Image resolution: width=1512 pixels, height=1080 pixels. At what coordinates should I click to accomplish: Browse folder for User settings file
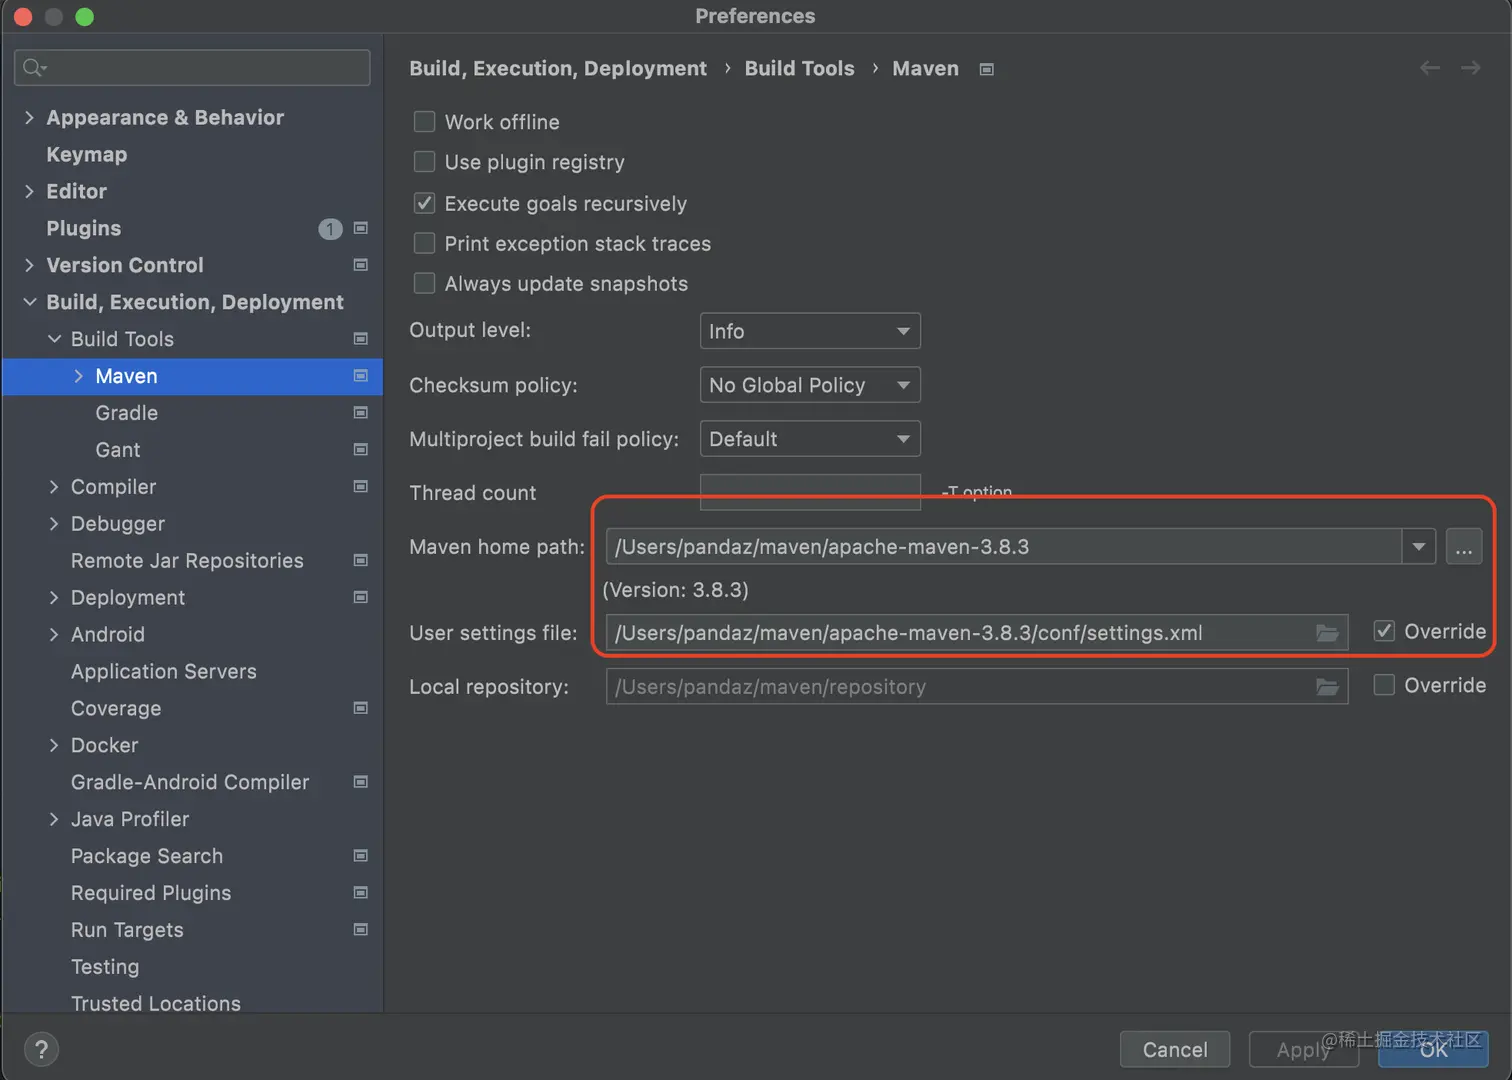tap(1327, 633)
